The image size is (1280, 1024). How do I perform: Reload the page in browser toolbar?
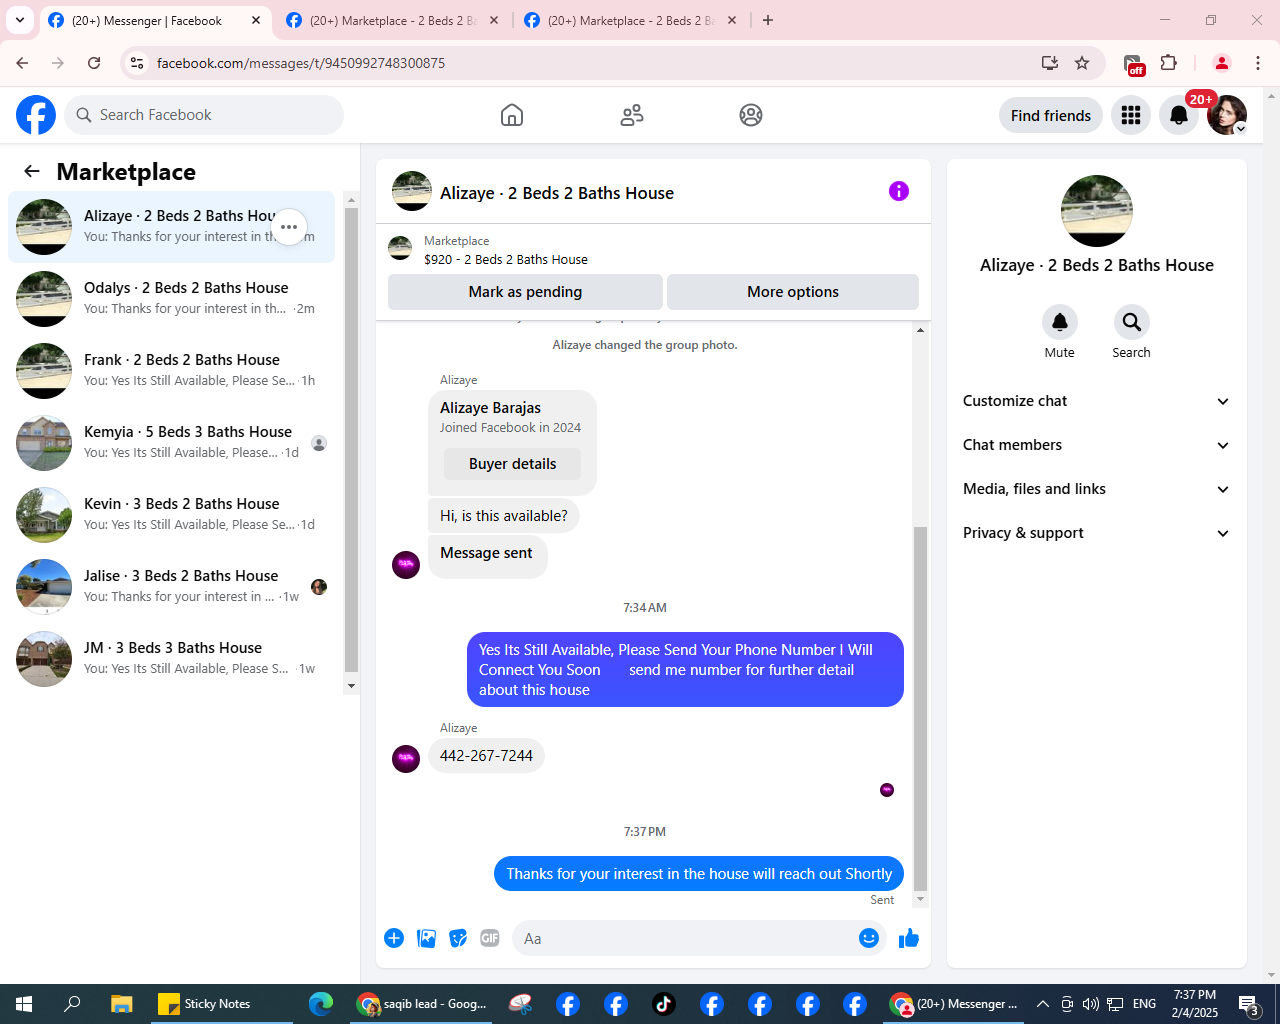94,63
